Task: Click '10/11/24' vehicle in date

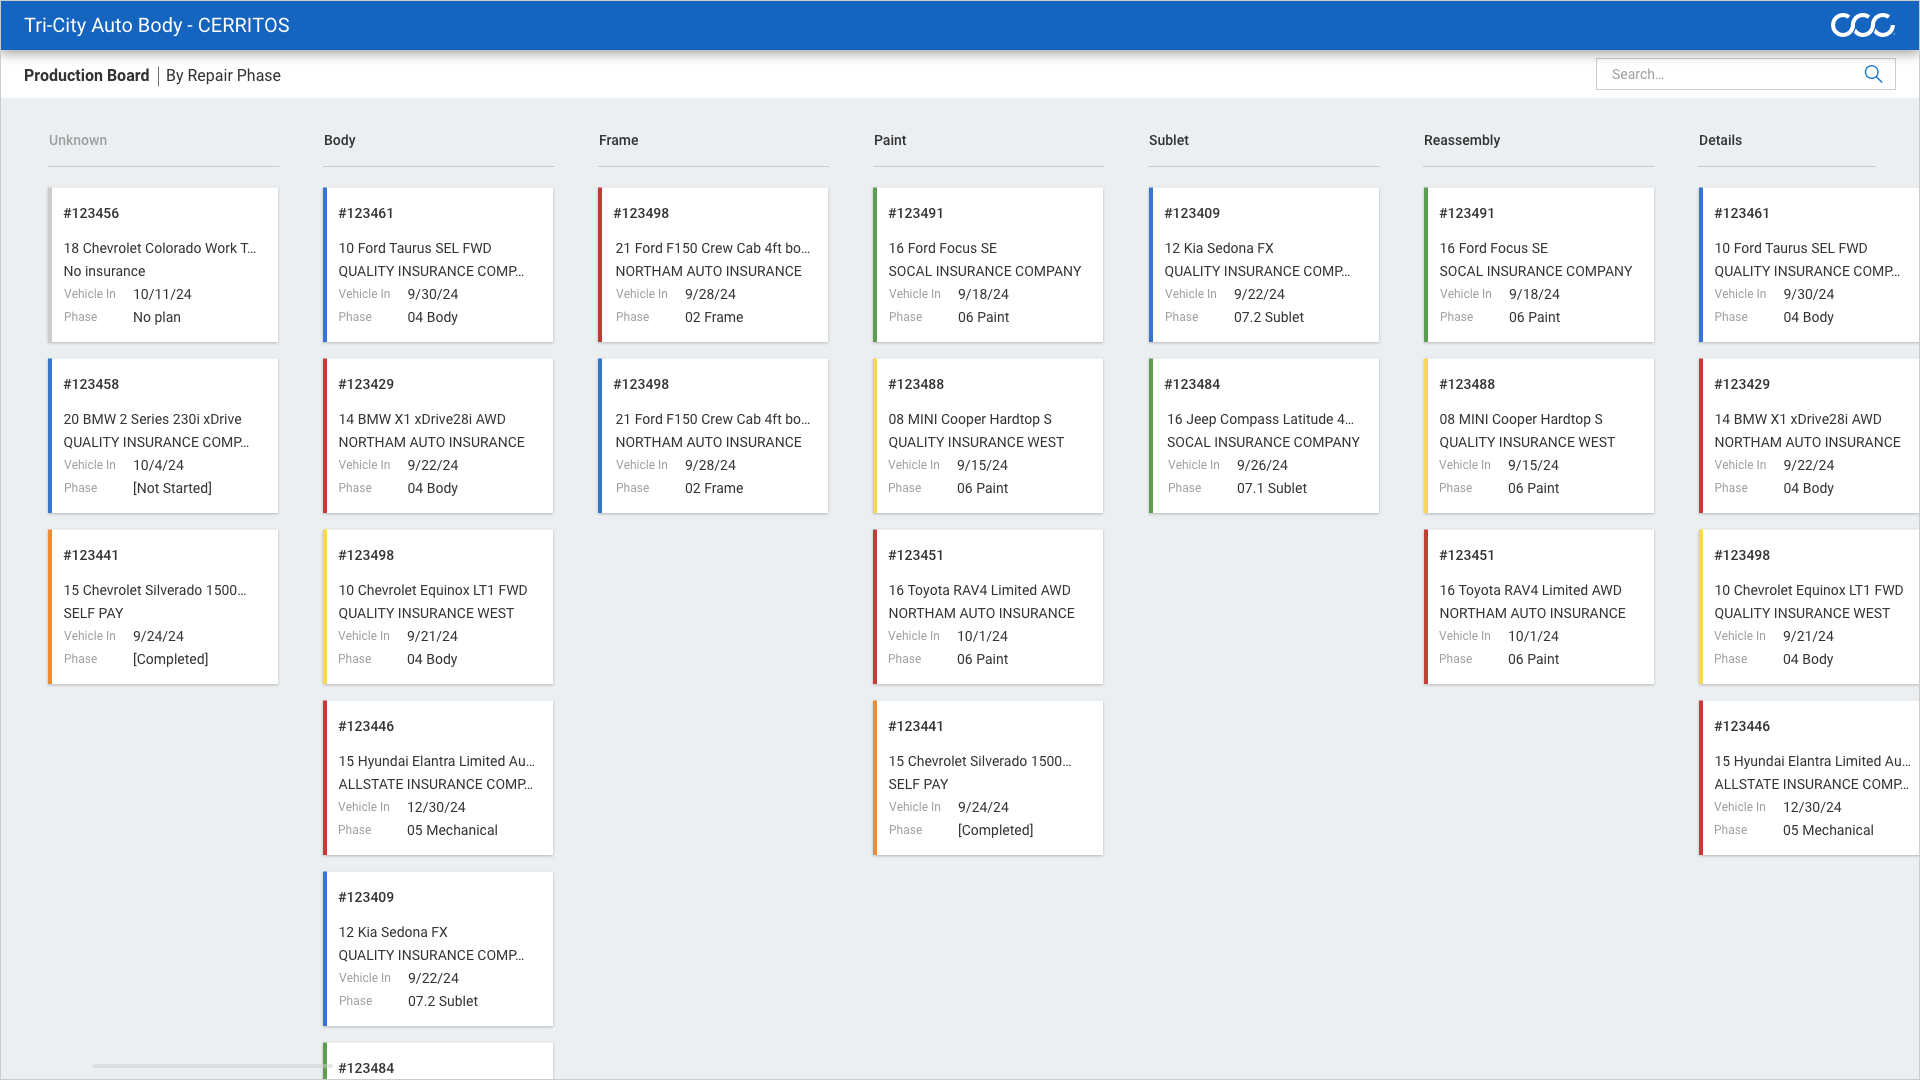Action: 162,294
